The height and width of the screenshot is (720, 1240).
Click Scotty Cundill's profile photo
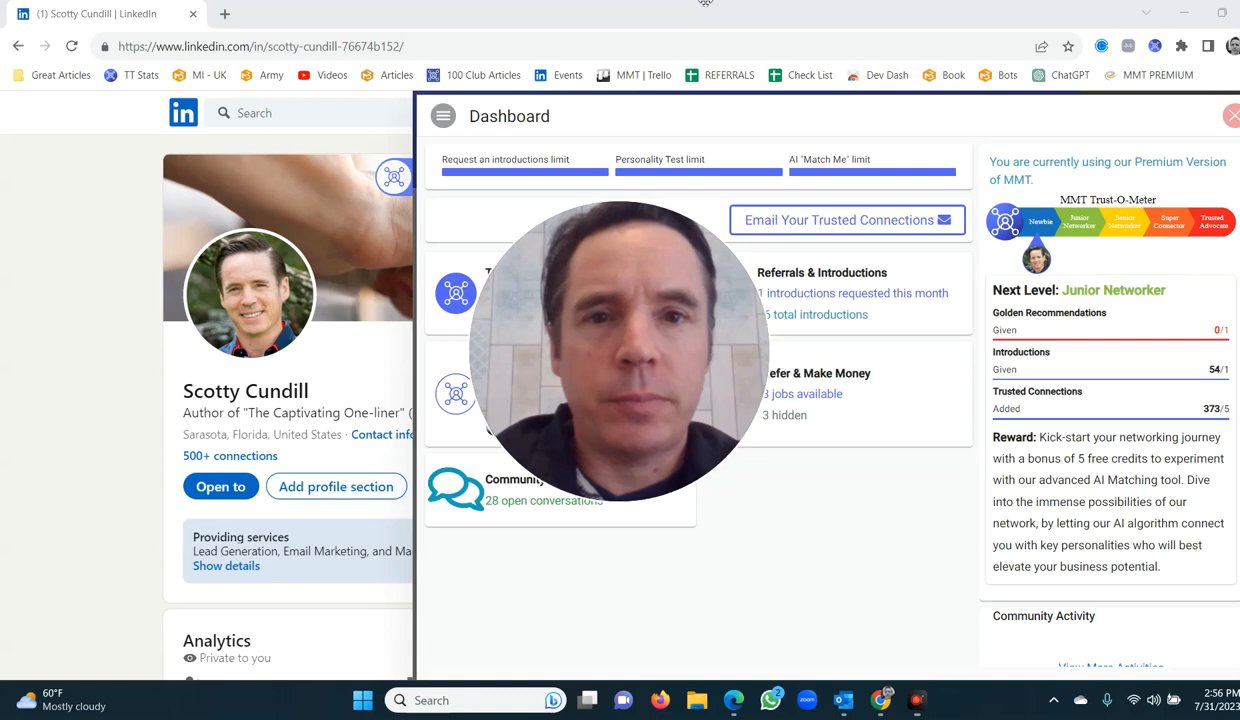click(x=249, y=293)
